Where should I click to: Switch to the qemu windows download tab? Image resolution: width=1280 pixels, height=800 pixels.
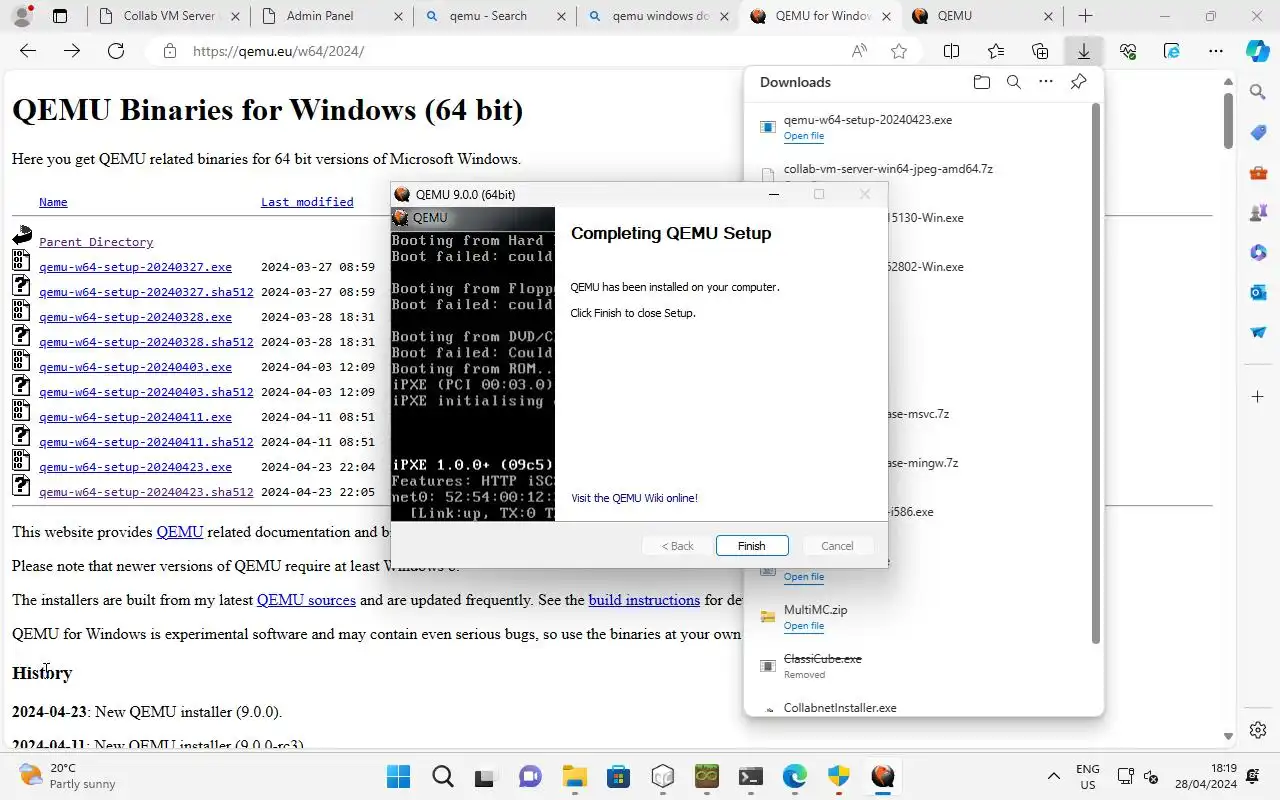658,16
